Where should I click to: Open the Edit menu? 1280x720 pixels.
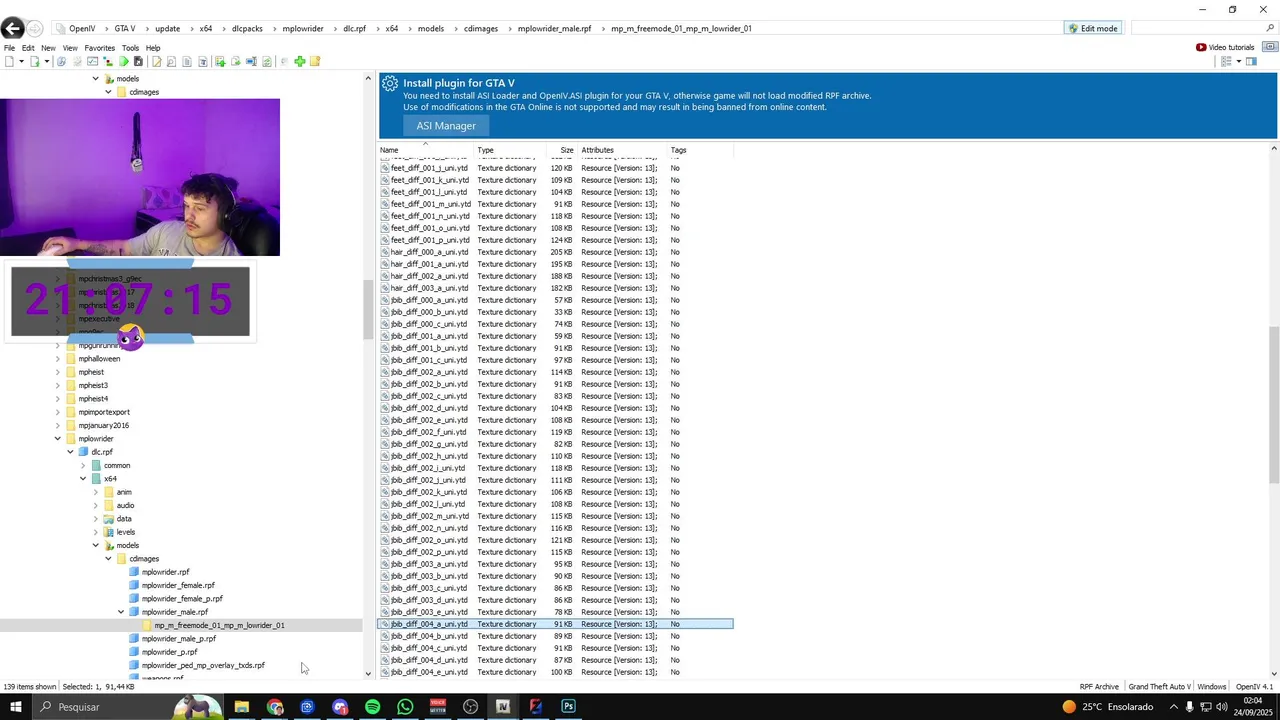click(x=28, y=48)
